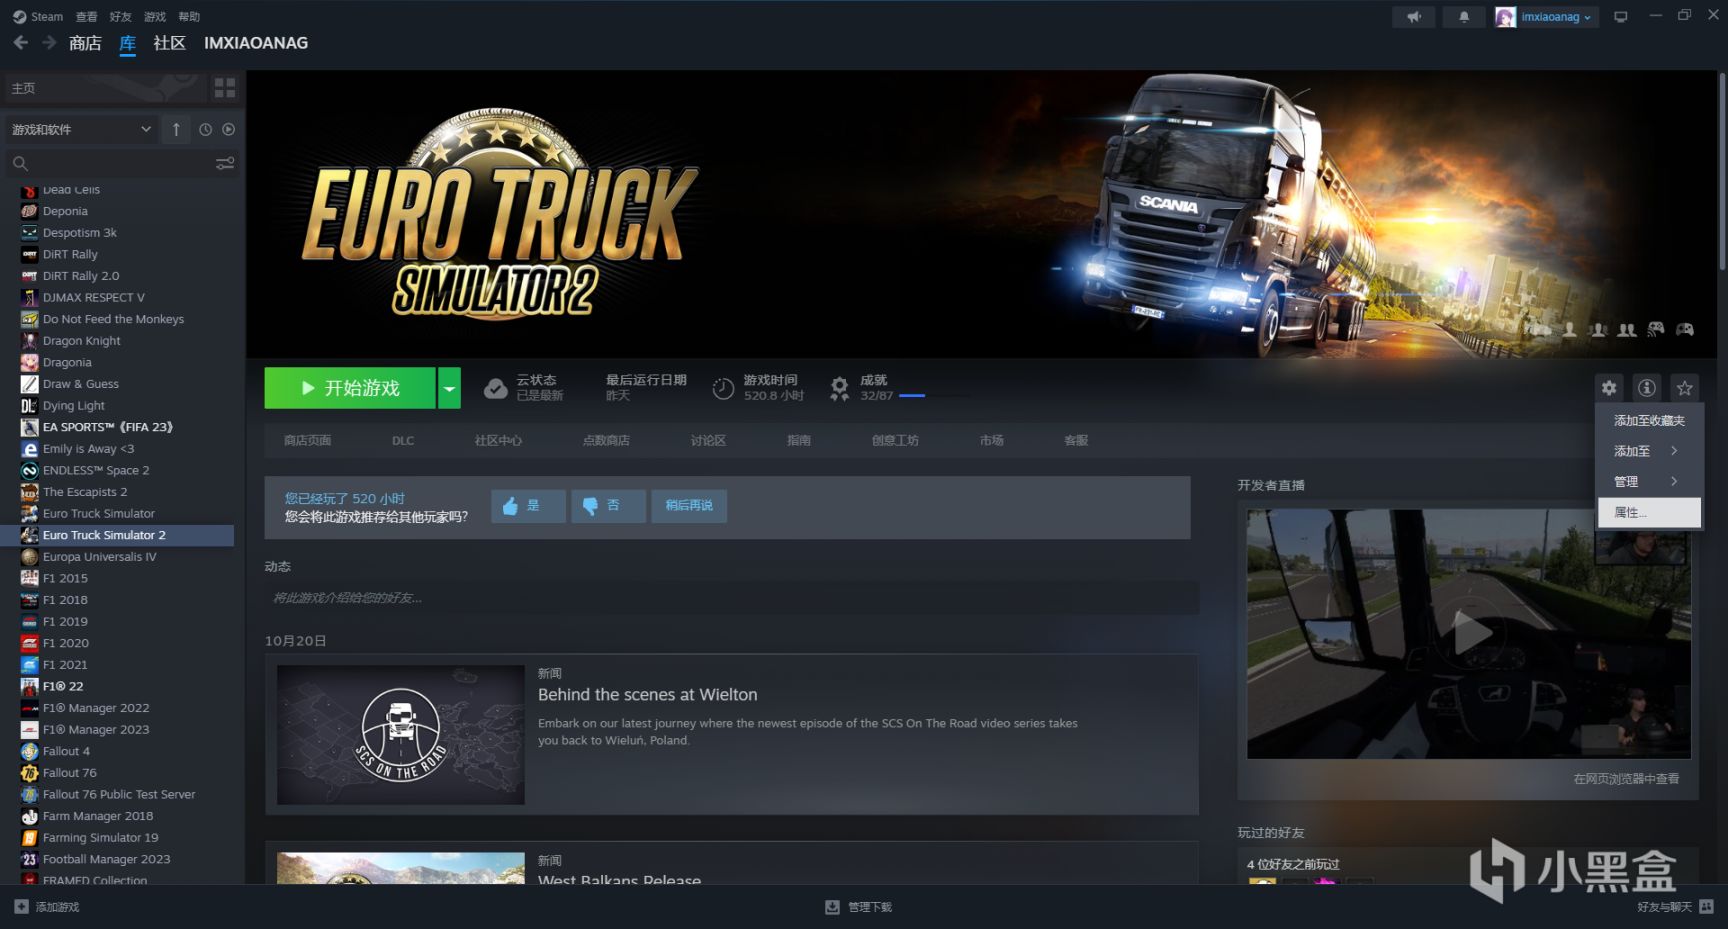Open the 商店页面 game tab
The height and width of the screenshot is (929, 1728).
(307, 440)
